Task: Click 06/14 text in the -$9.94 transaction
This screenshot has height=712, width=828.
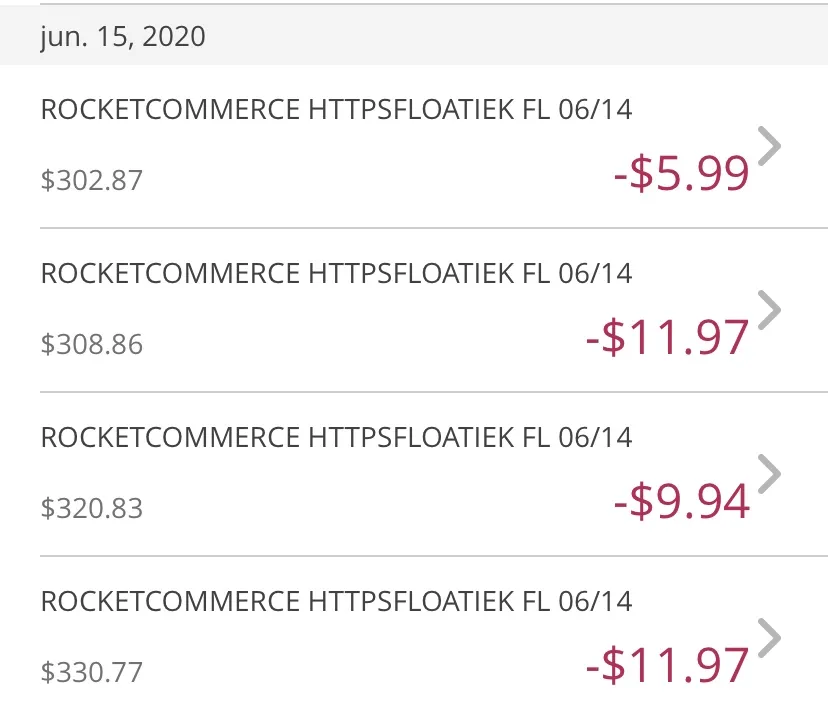Action: click(x=596, y=437)
